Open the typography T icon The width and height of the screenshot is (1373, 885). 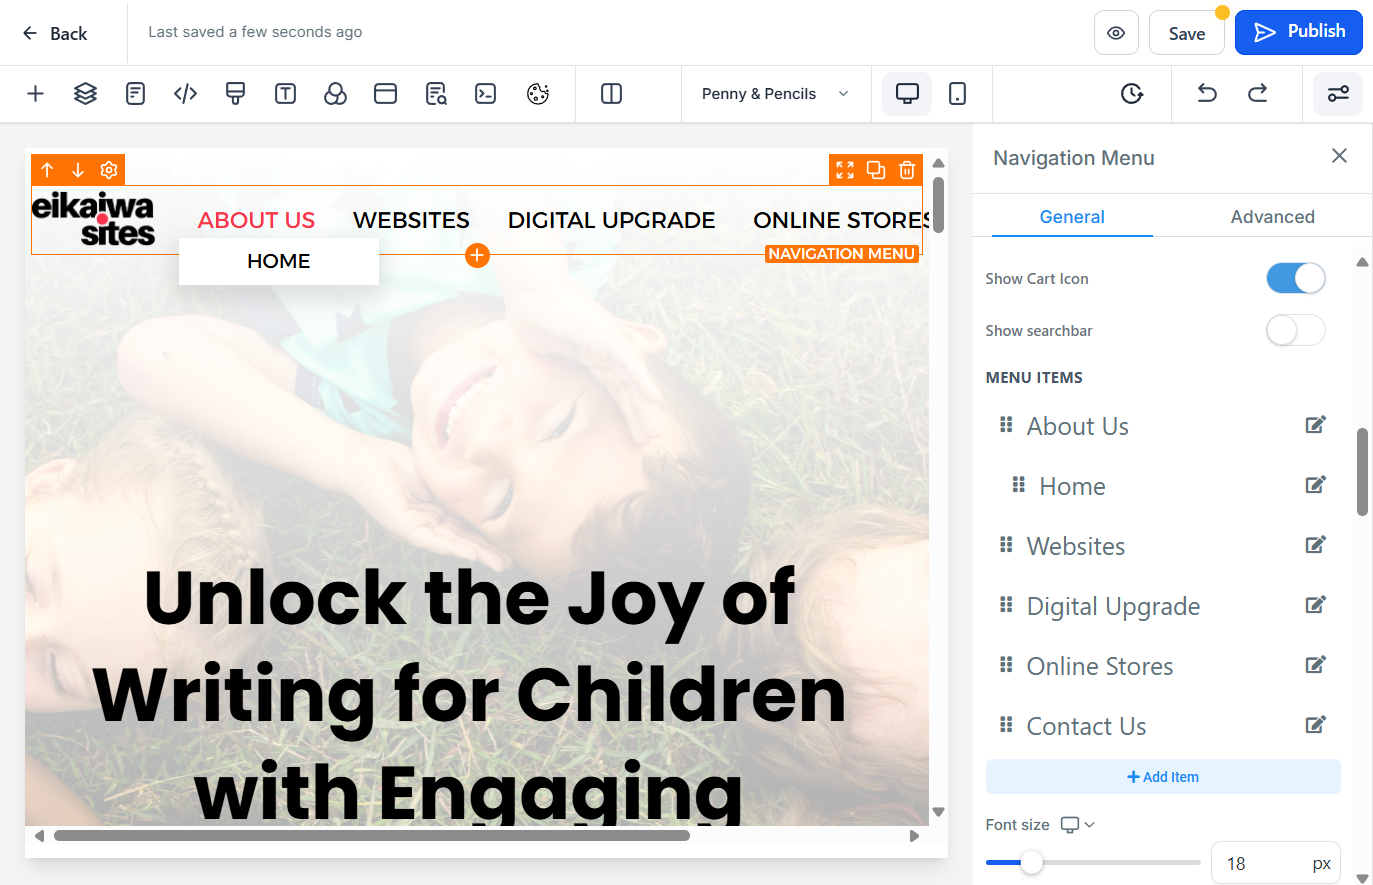(286, 94)
